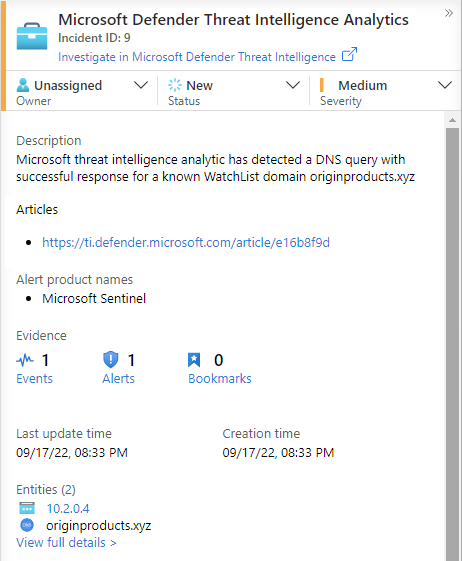
Task: Click the orange Medium severity bar
Action: pyautogui.click(x=321, y=85)
